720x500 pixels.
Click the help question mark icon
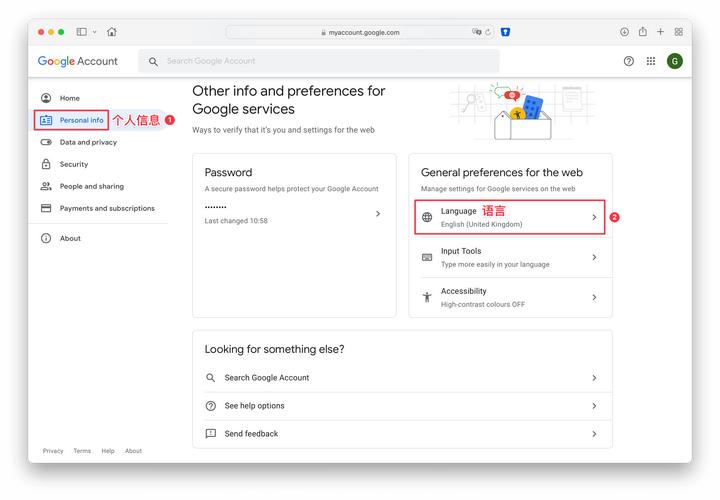(629, 61)
